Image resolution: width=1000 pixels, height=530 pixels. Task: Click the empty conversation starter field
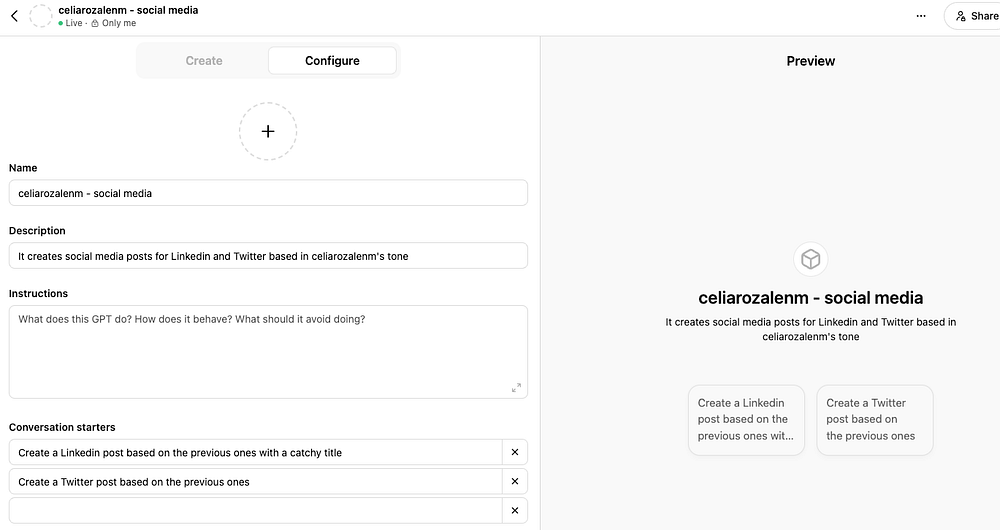coord(256,511)
